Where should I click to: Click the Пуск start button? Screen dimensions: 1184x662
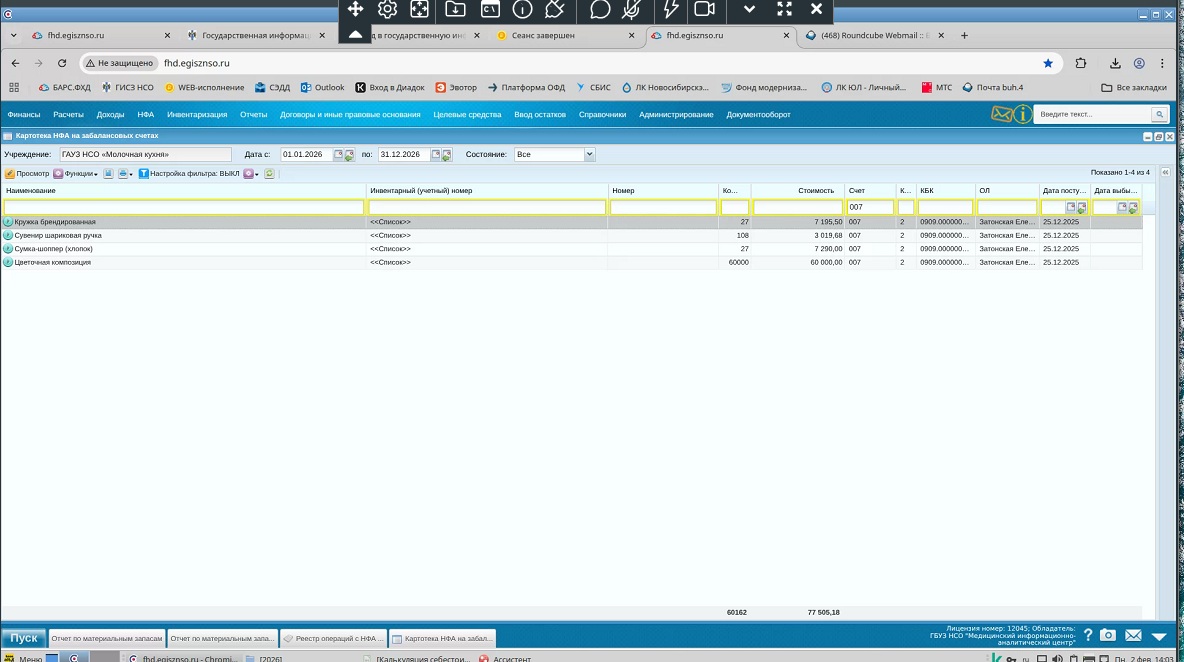23,638
